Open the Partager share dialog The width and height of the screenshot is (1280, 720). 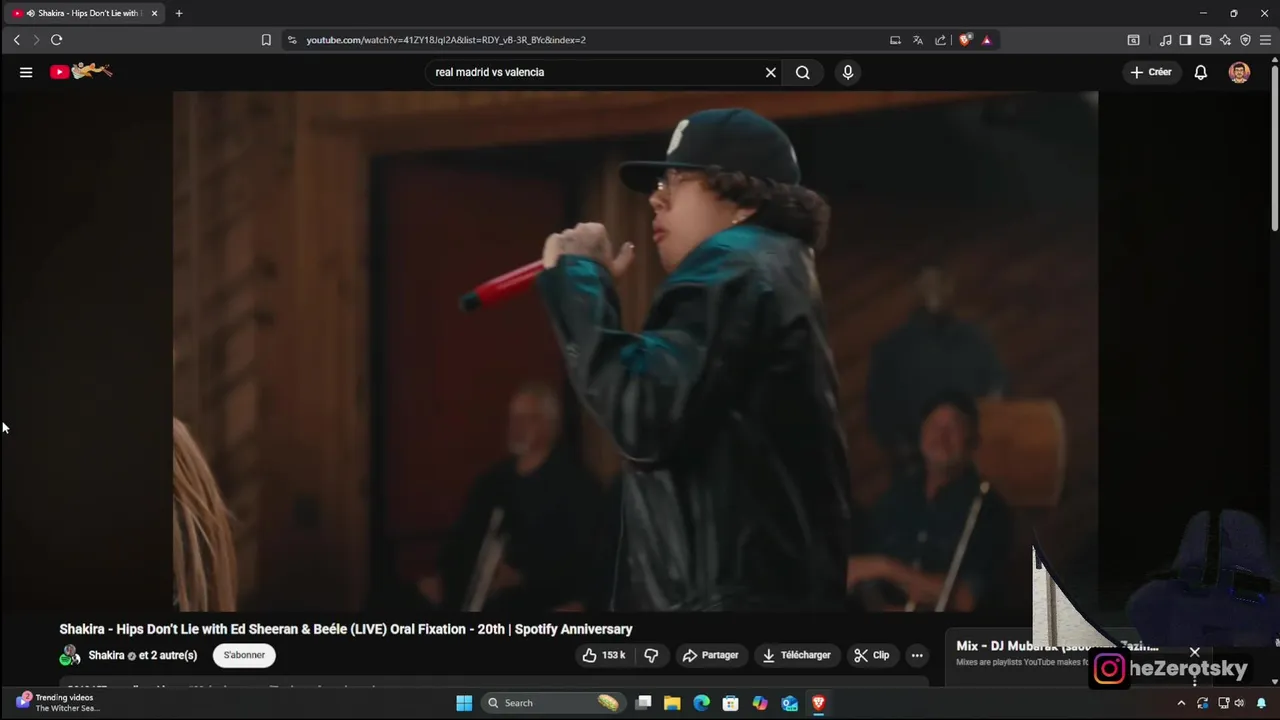710,655
